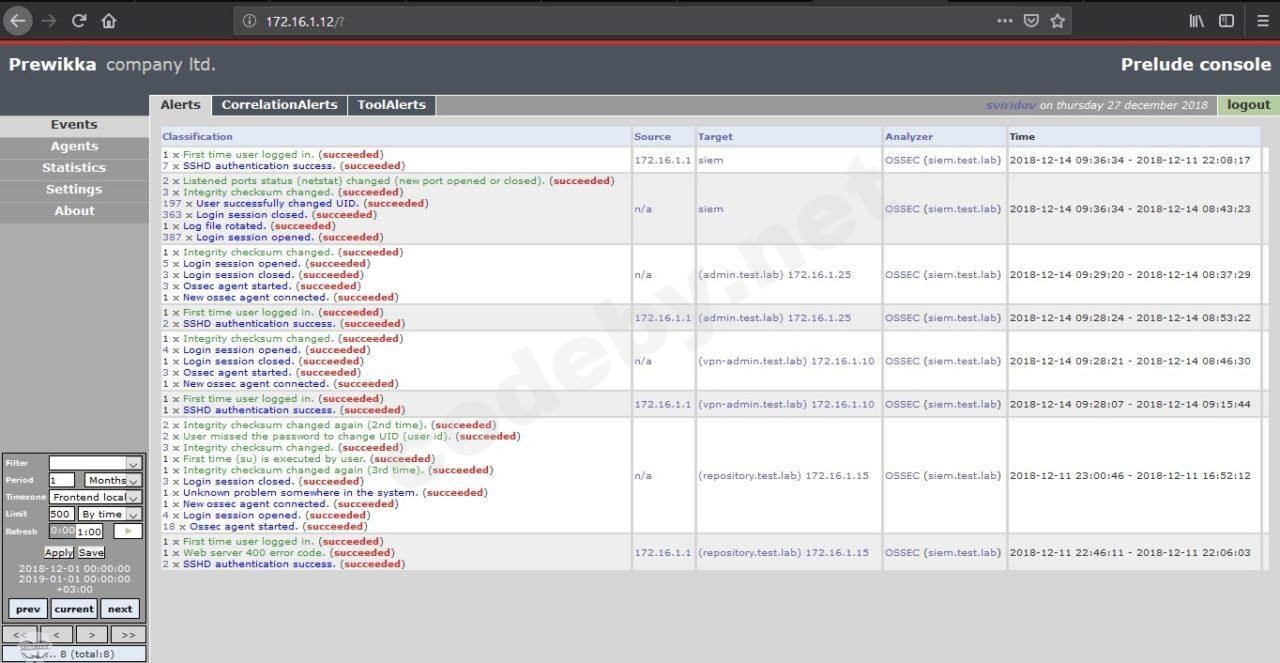Open the browser home page

click(x=109, y=20)
